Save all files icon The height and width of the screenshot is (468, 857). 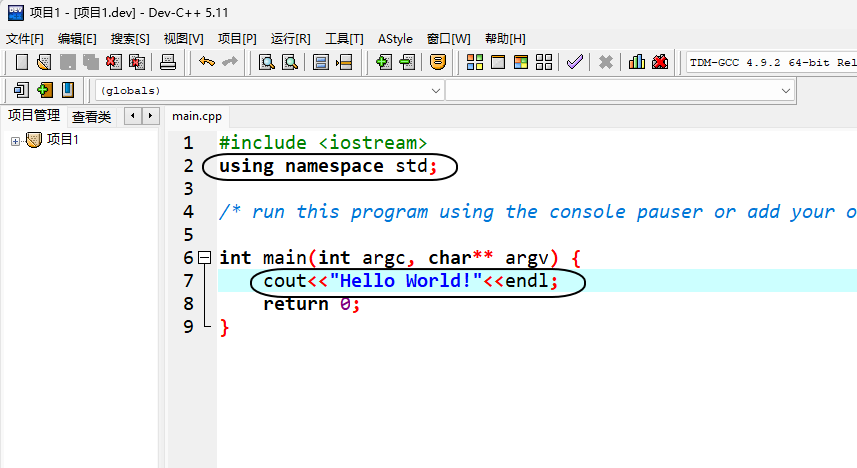tap(91, 62)
